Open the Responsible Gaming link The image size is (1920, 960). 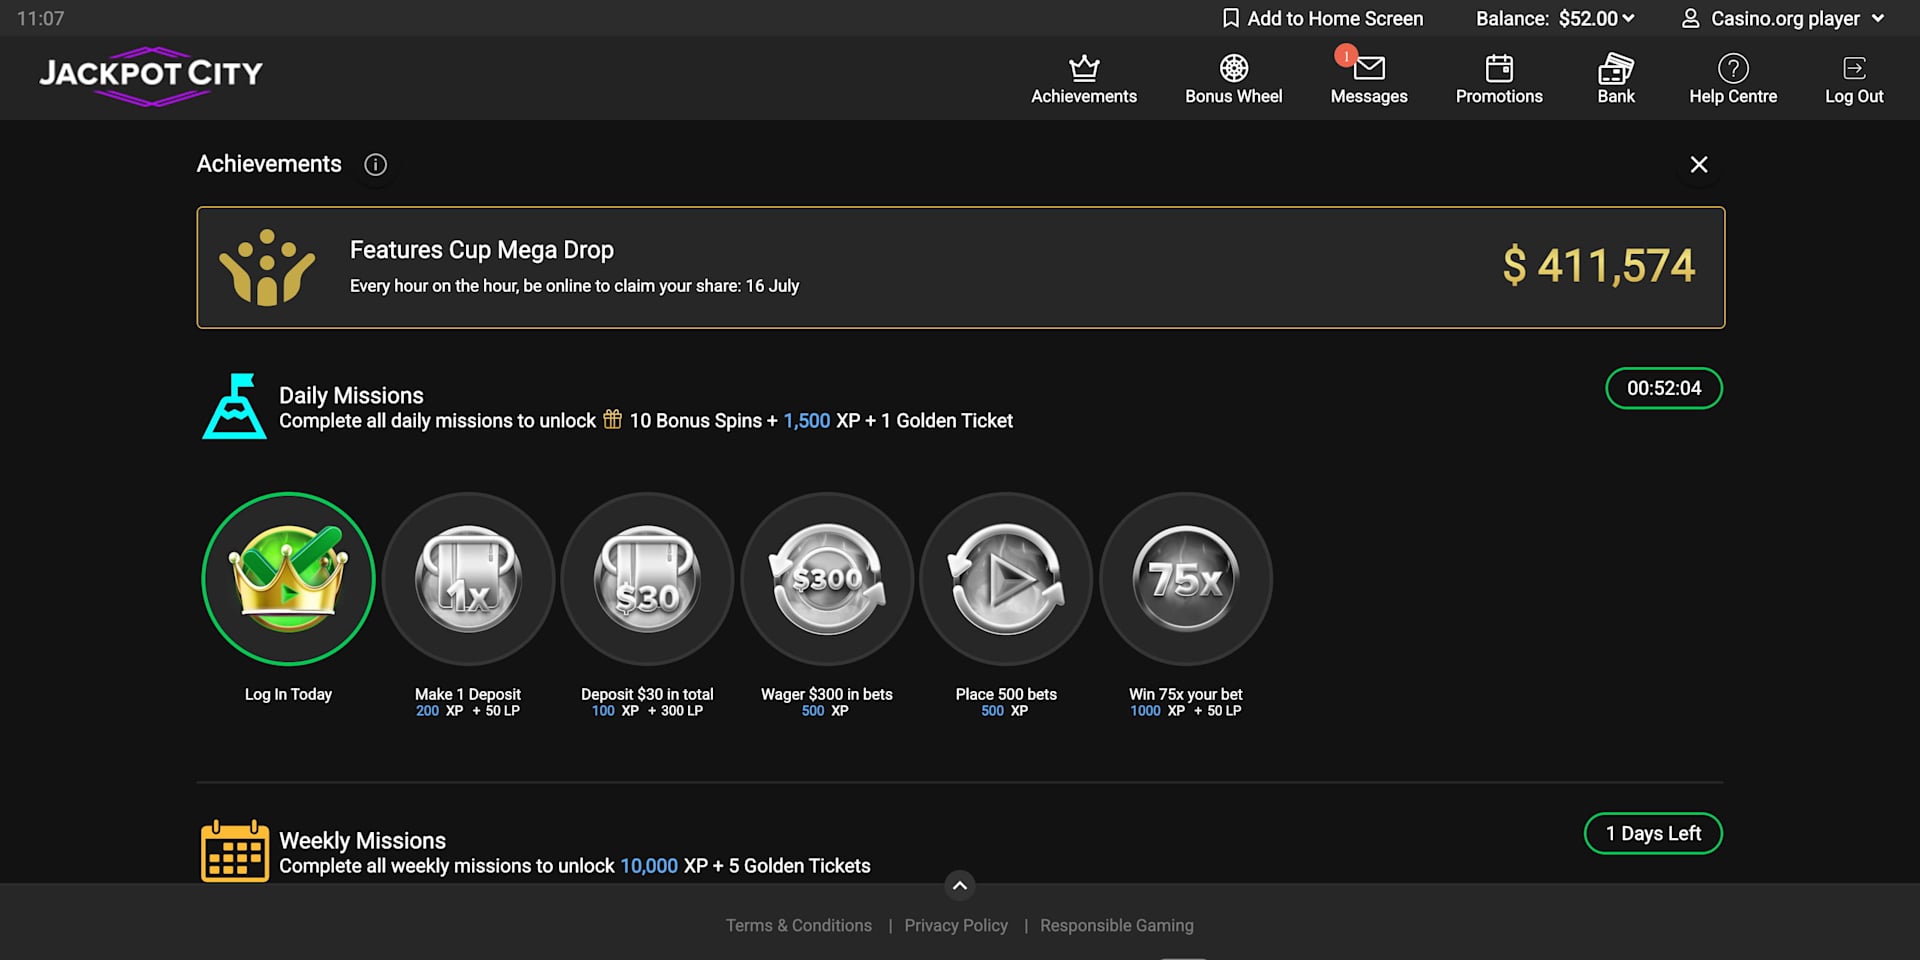[x=1117, y=925]
